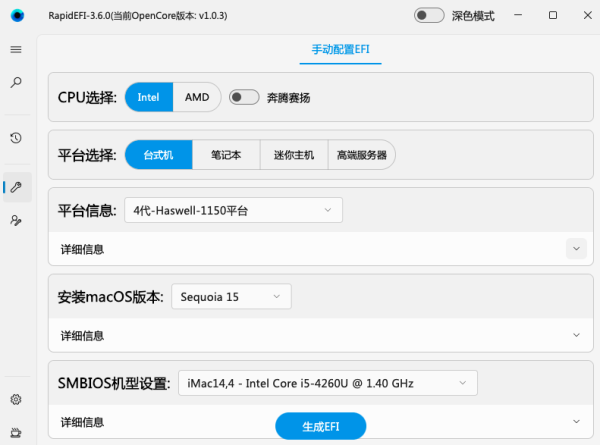Click the RapidEFI app logo

pos(17,15)
